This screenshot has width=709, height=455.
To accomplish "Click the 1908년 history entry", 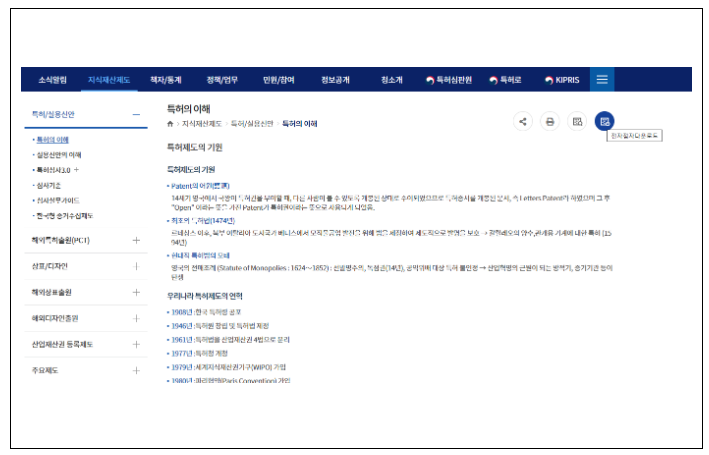I will click(206, 313).
